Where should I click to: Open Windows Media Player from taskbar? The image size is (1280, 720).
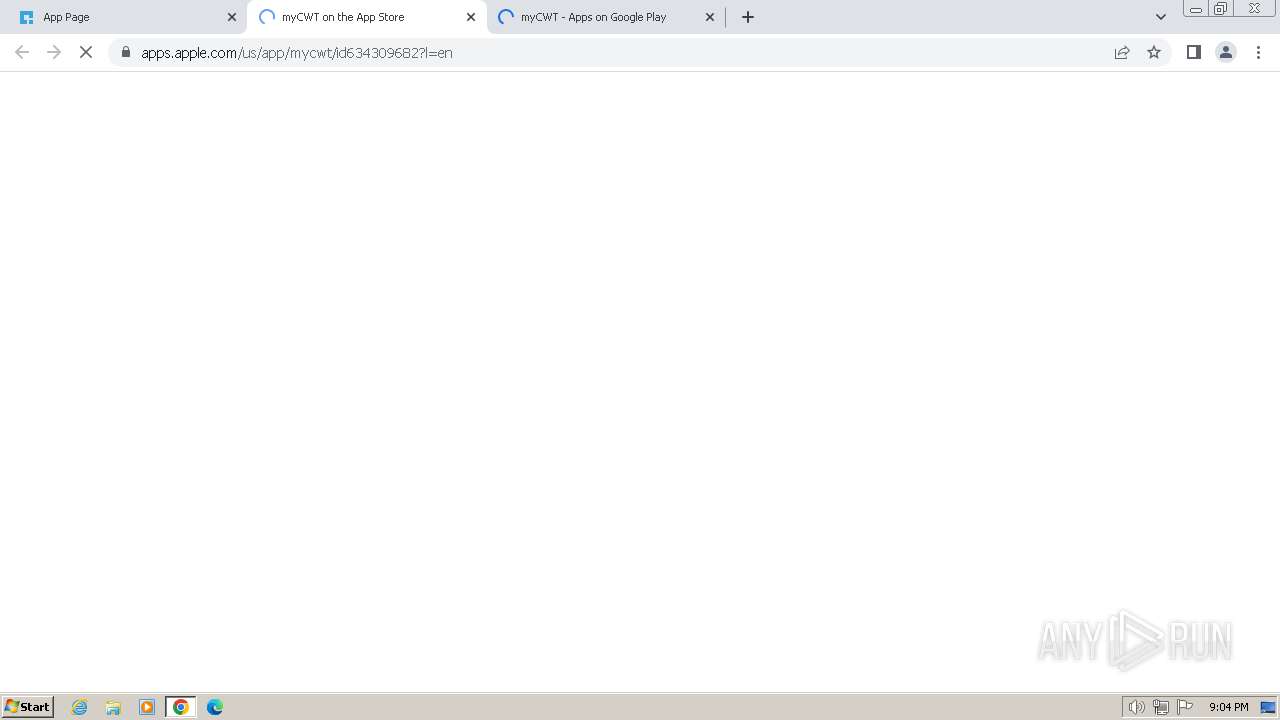147,707
